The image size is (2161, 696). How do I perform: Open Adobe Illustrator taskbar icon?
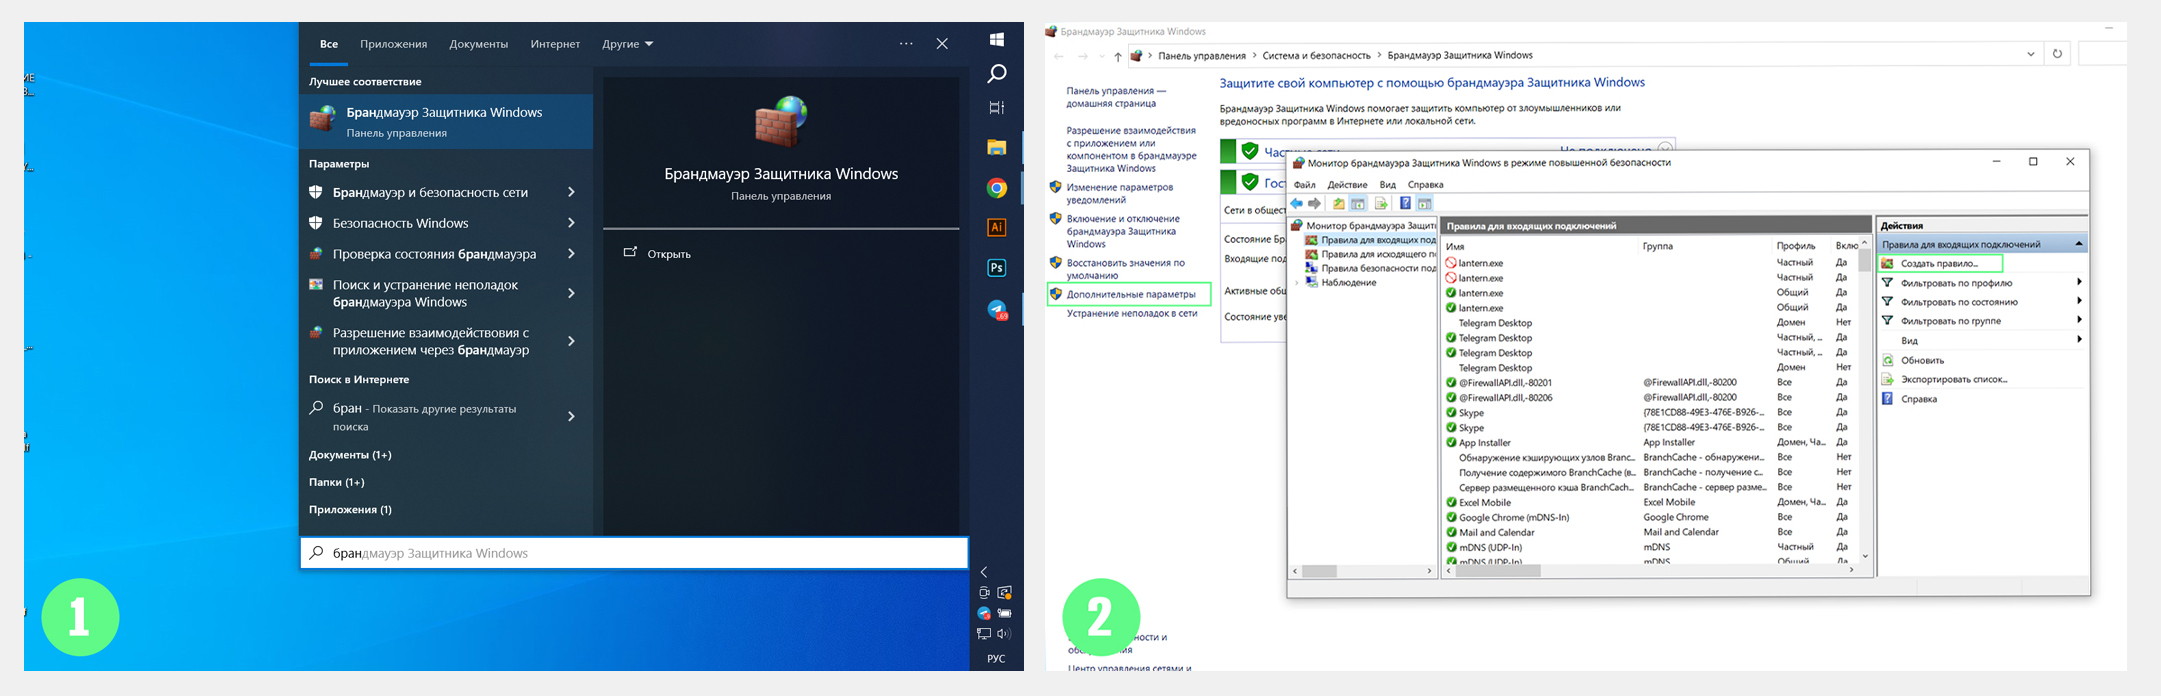tap(996, 228)
